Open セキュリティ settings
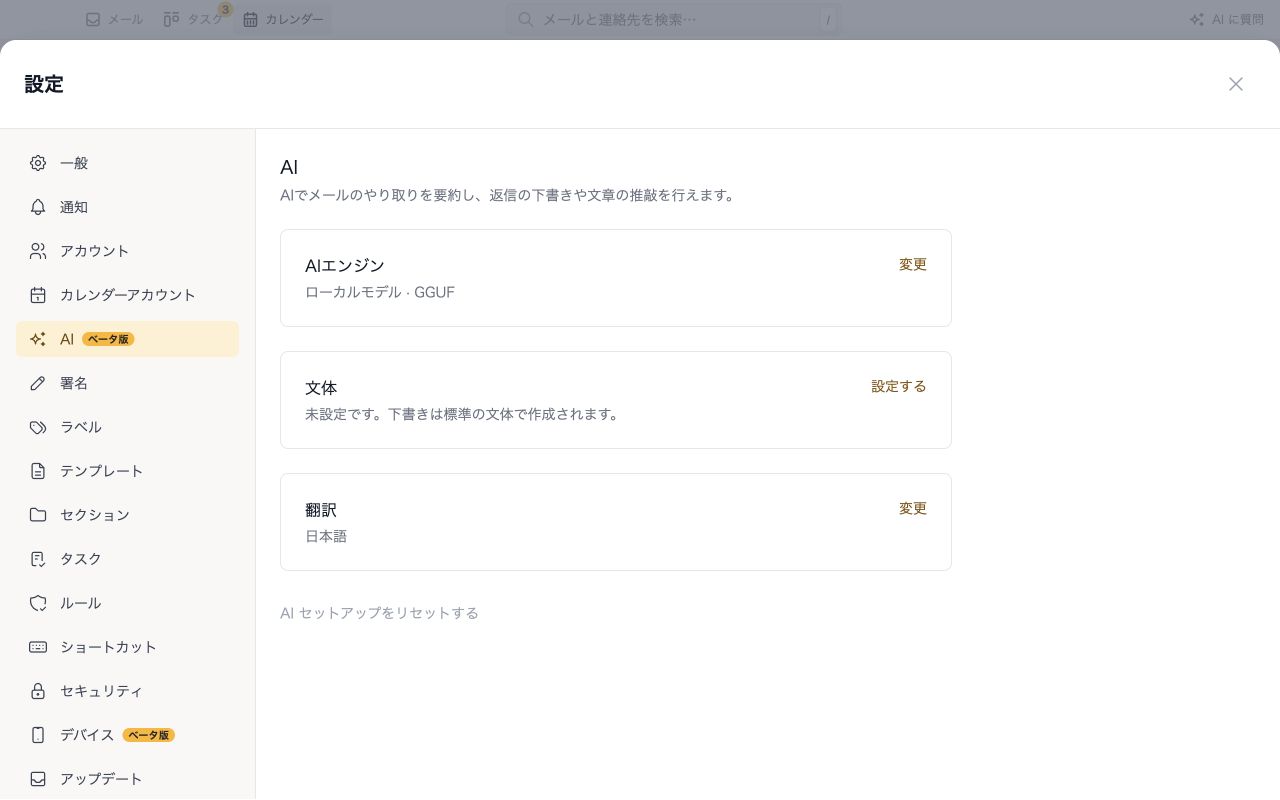The height and width of the screenshot is (800, 1280). click(127, 691)
